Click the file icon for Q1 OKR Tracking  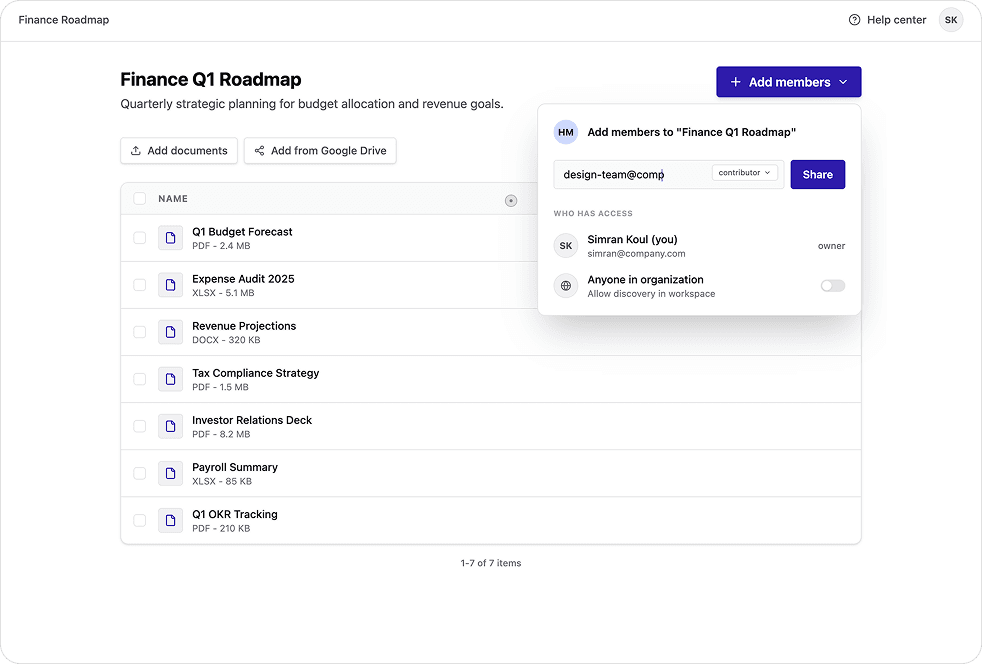coord(170,521)
